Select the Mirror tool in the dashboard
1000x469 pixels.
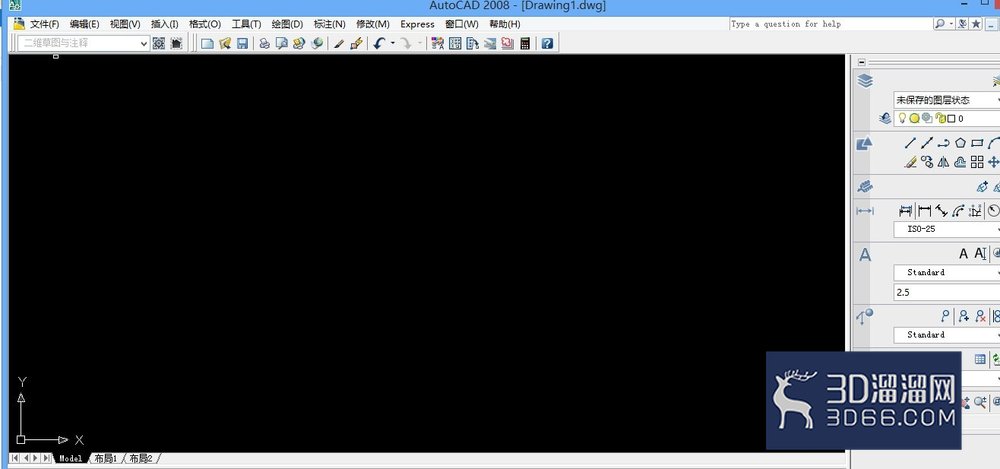coord(944,162)
